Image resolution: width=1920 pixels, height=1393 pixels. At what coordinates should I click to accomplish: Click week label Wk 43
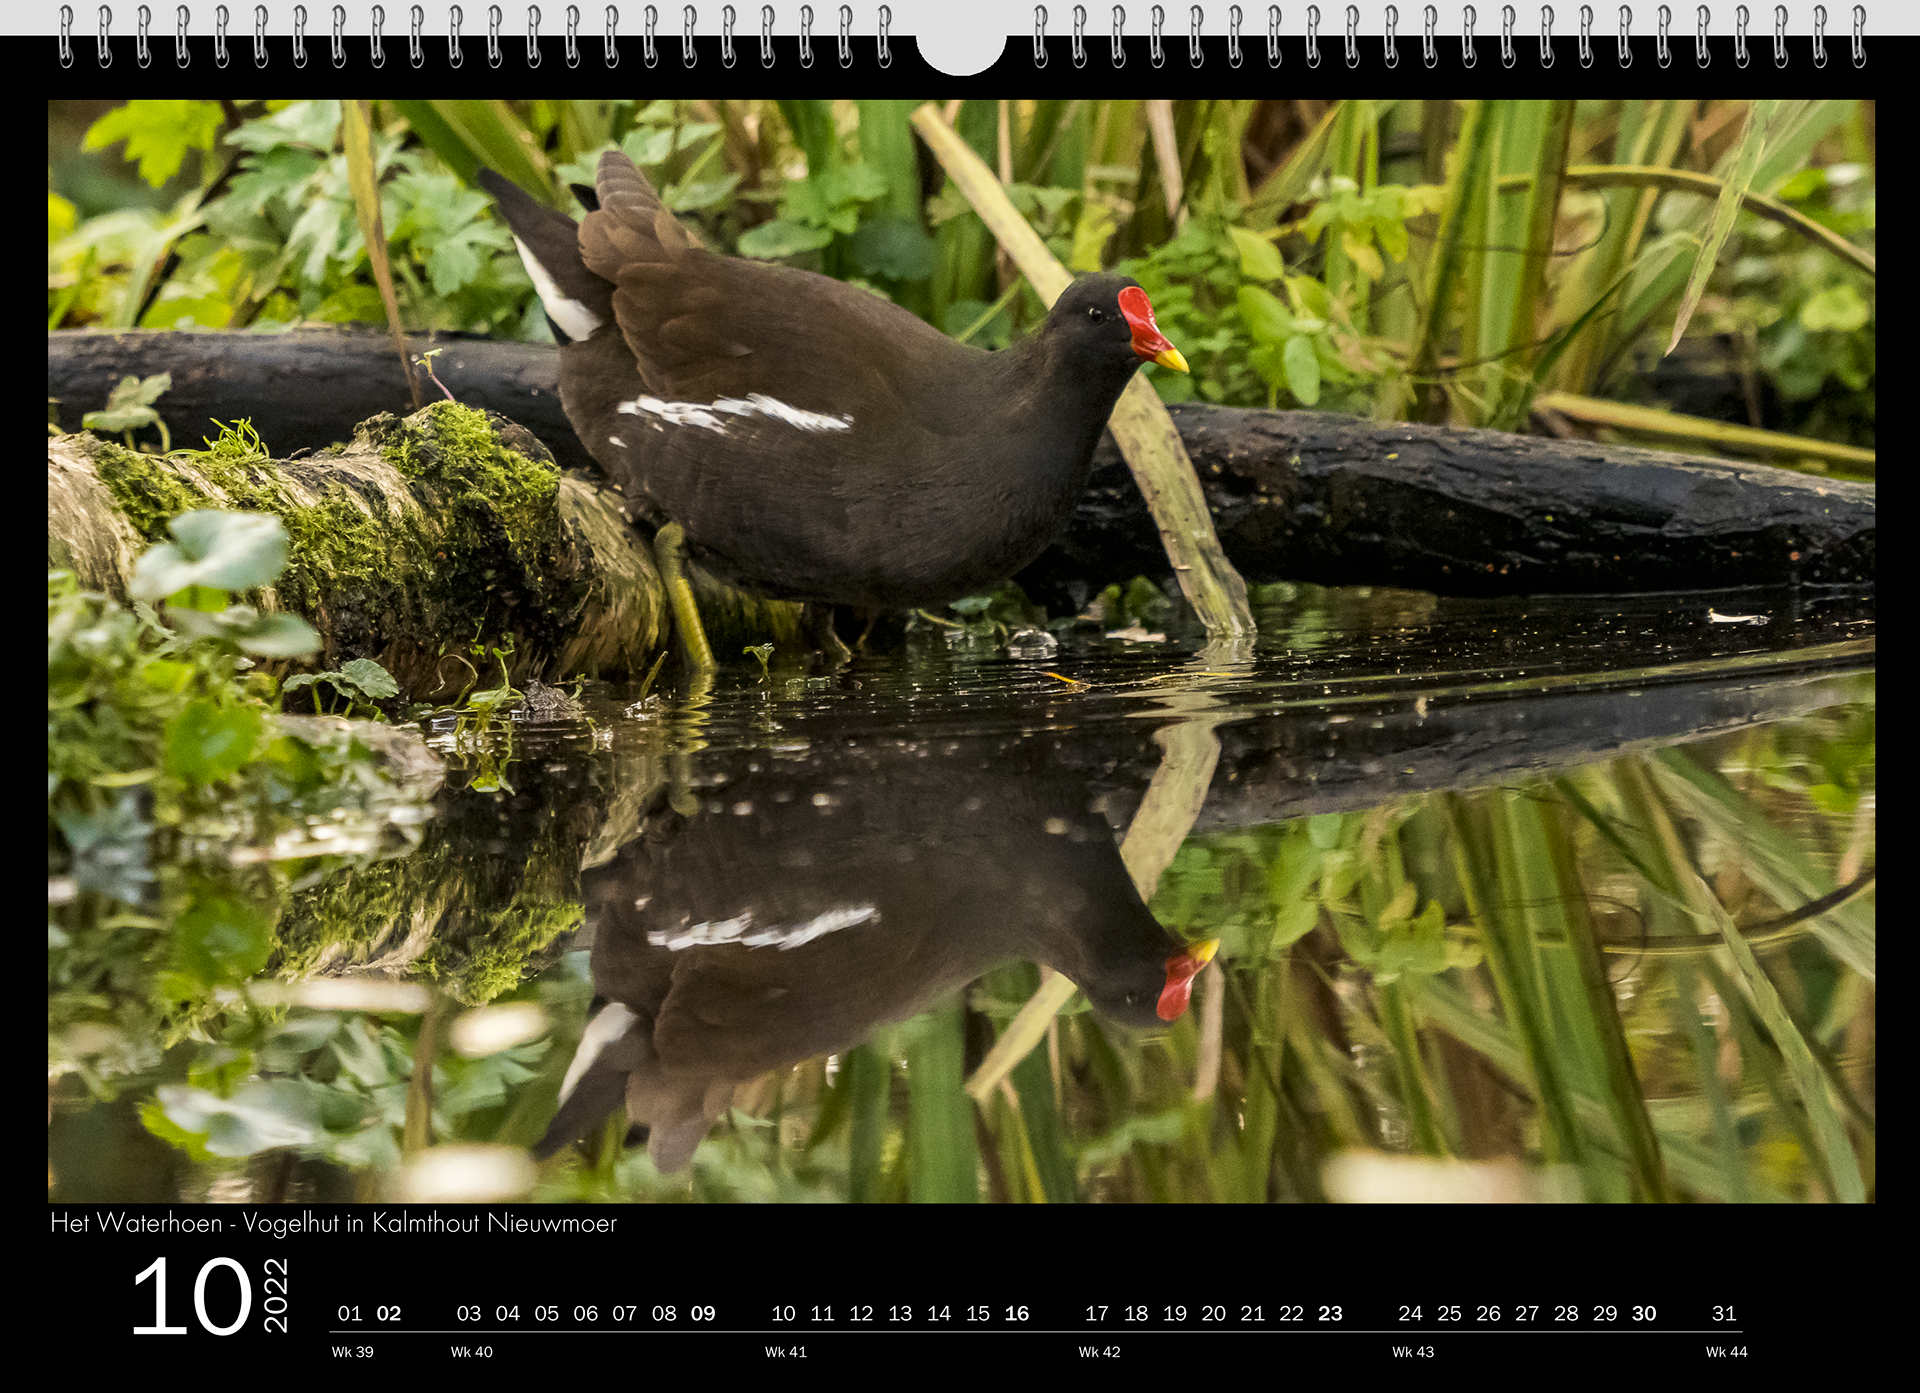(1413, 1352)
